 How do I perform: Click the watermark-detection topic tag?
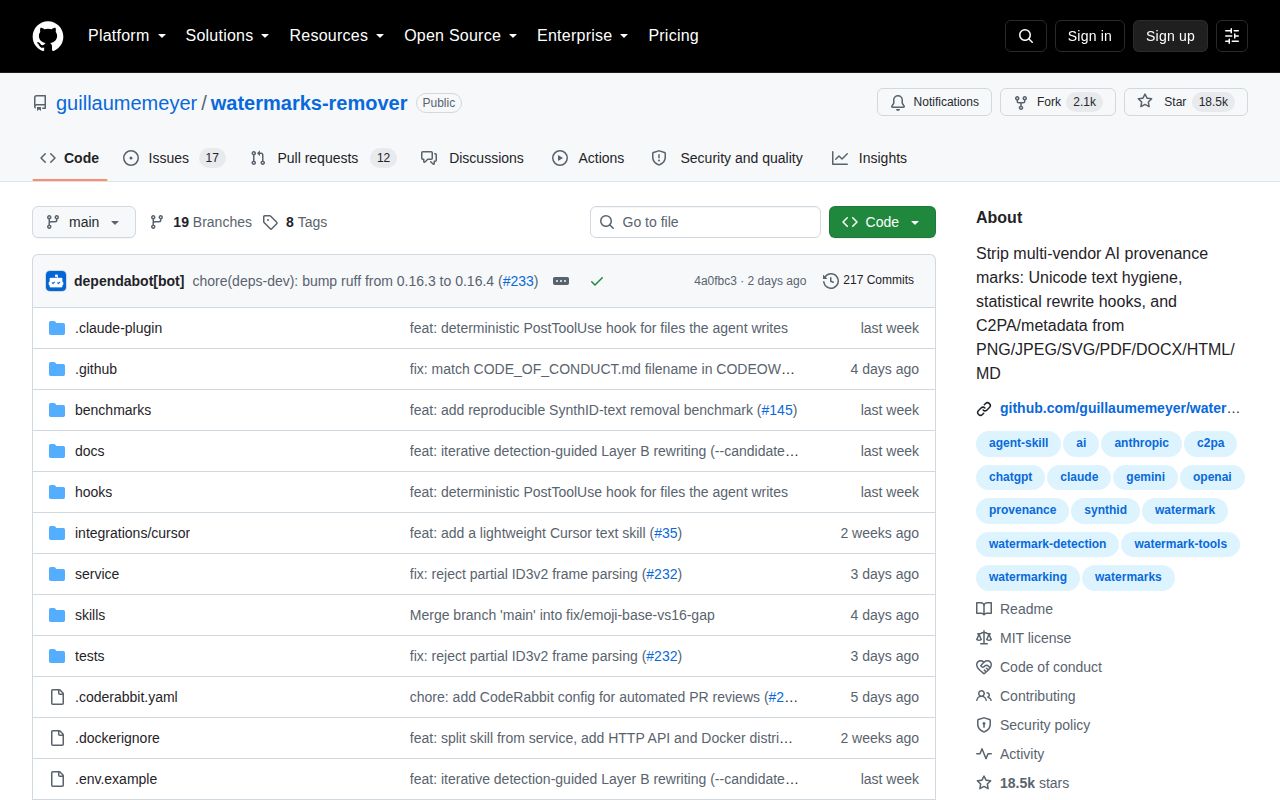tap(1048, 544)
